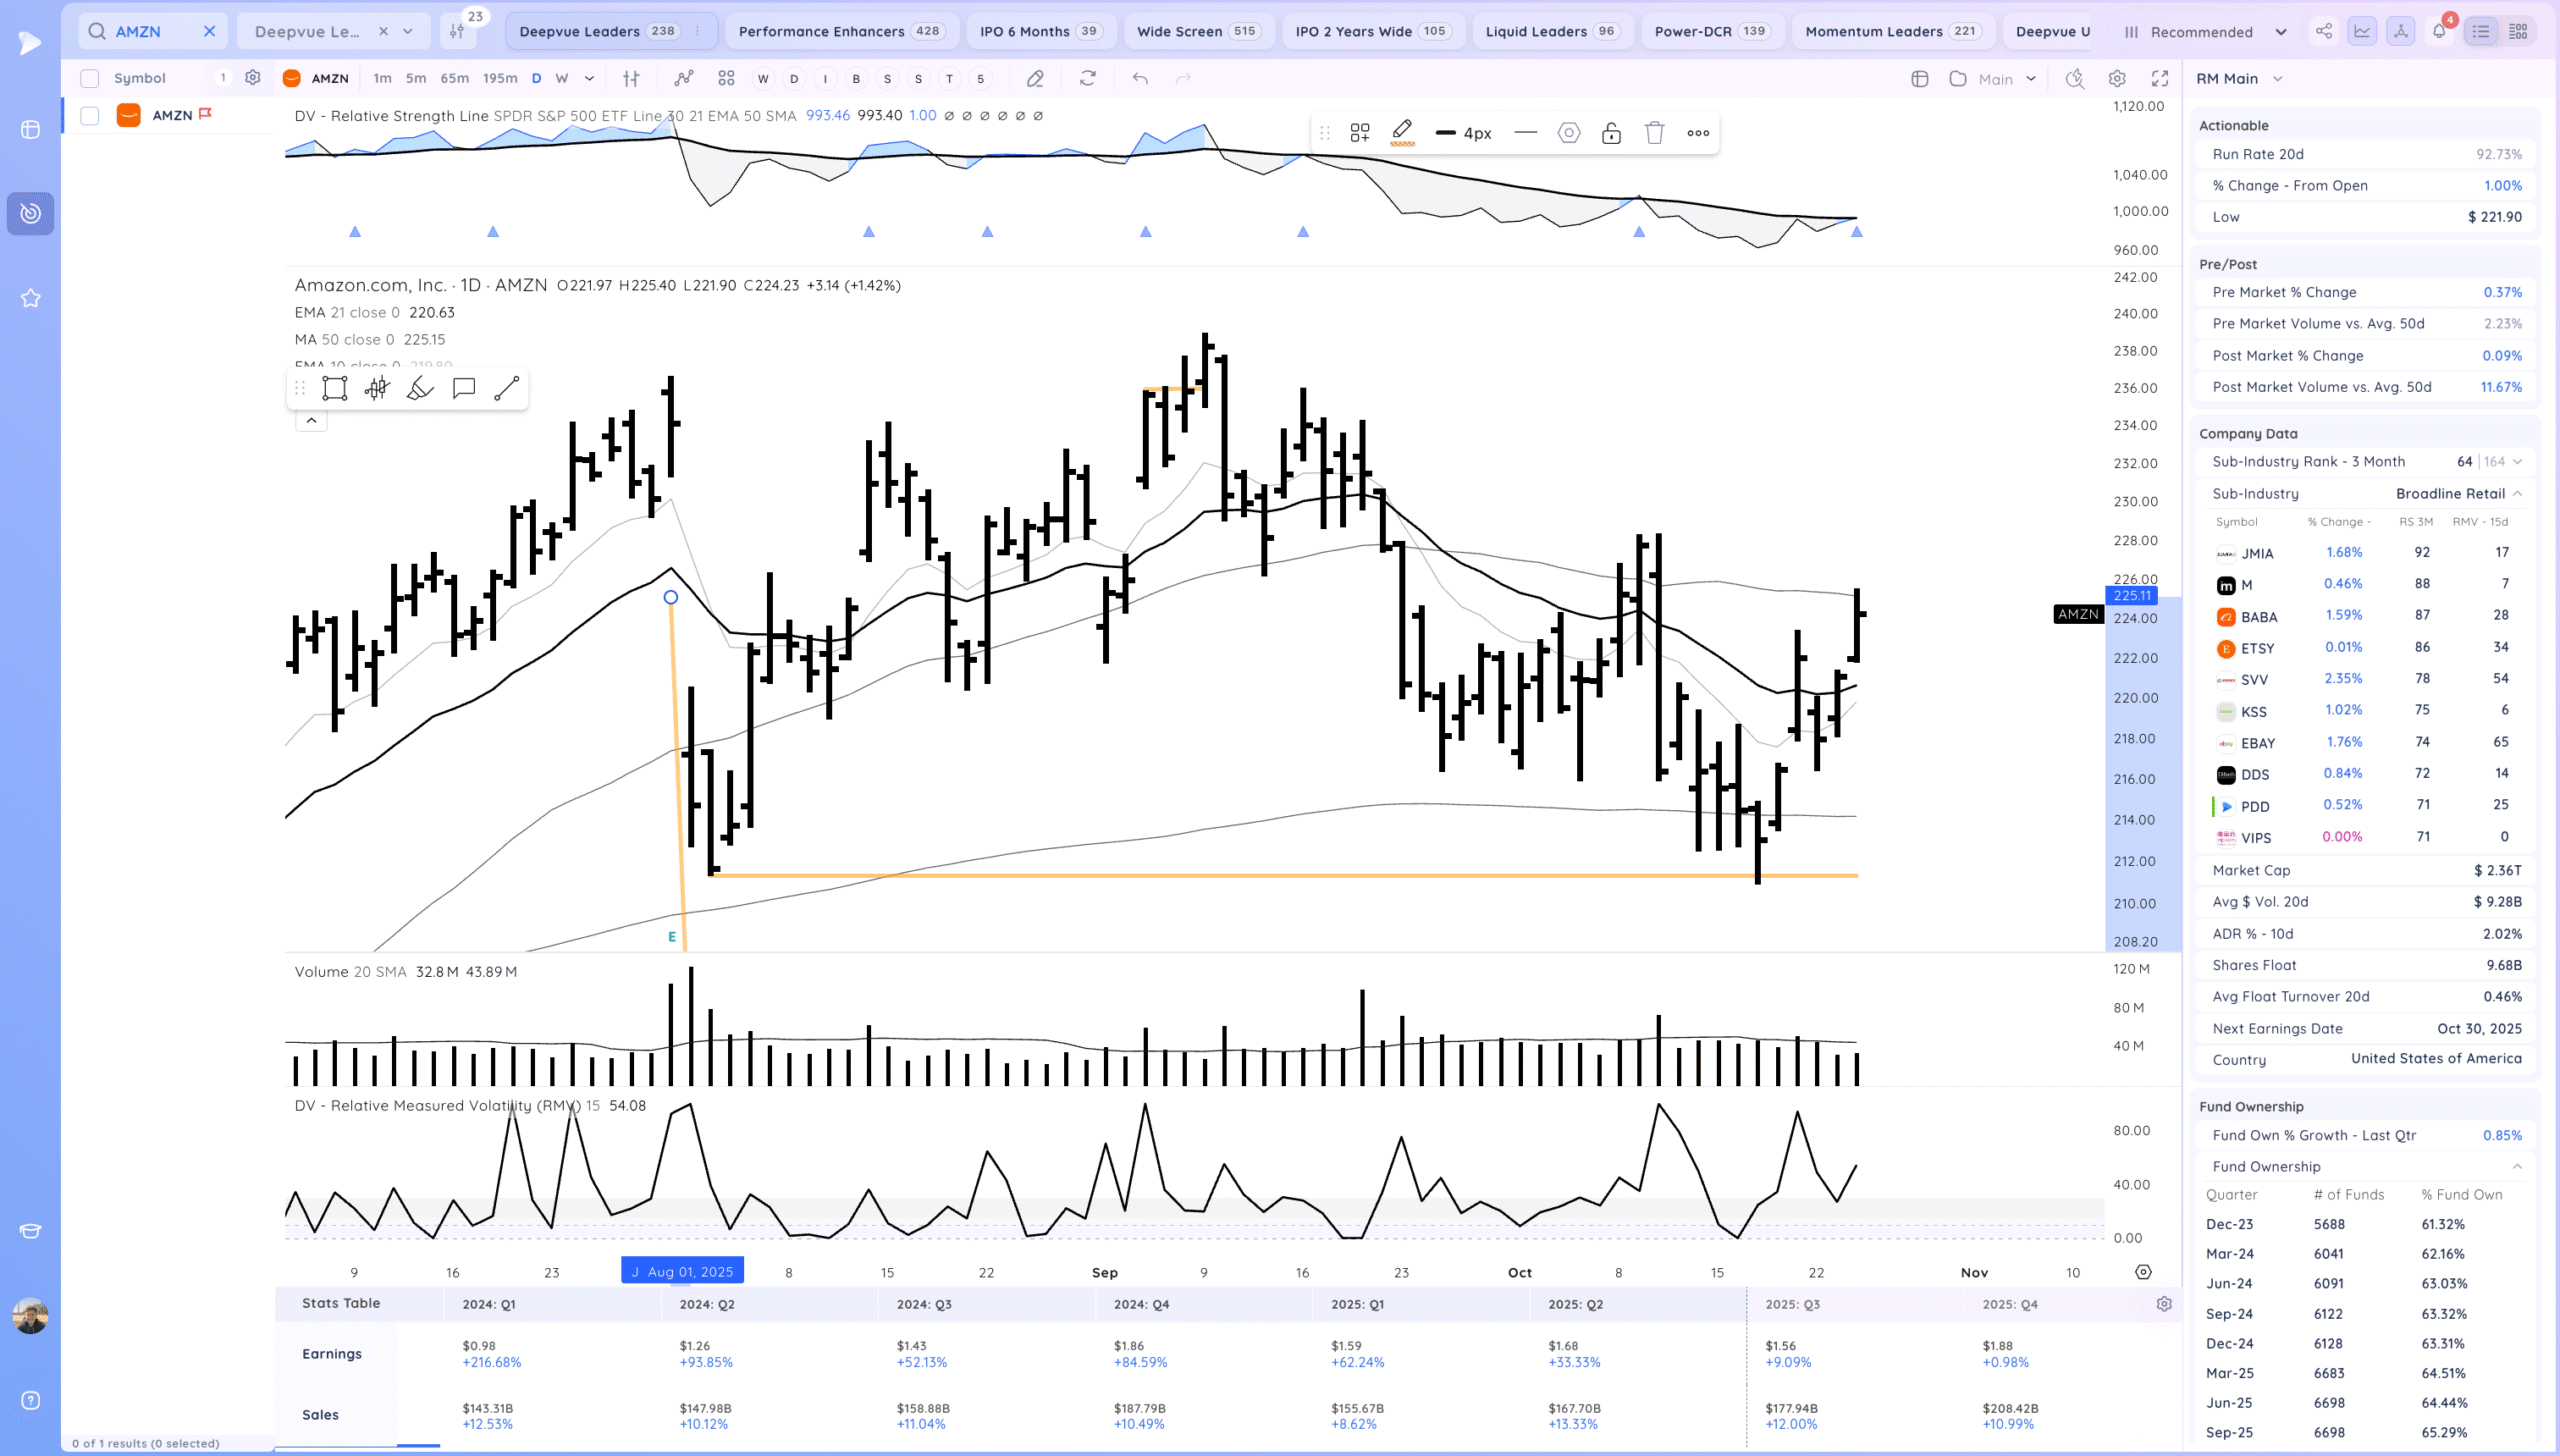Enter fullscreen chart mode

point(2160,78)
